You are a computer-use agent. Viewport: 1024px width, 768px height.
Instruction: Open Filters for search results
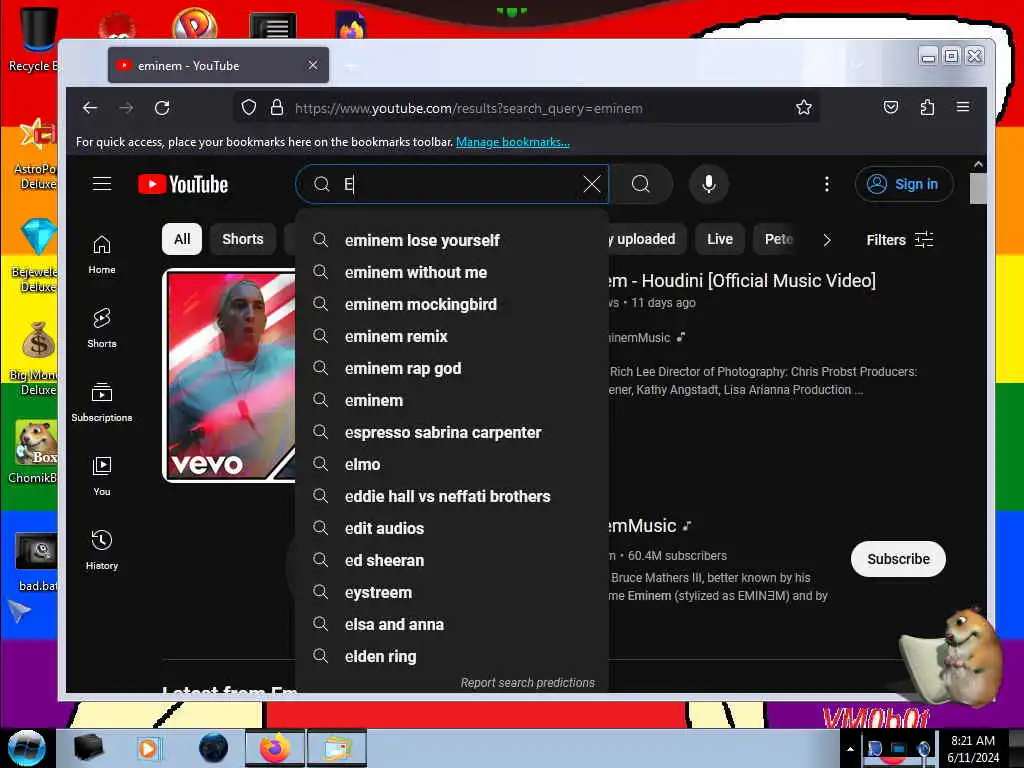[900, 240]
